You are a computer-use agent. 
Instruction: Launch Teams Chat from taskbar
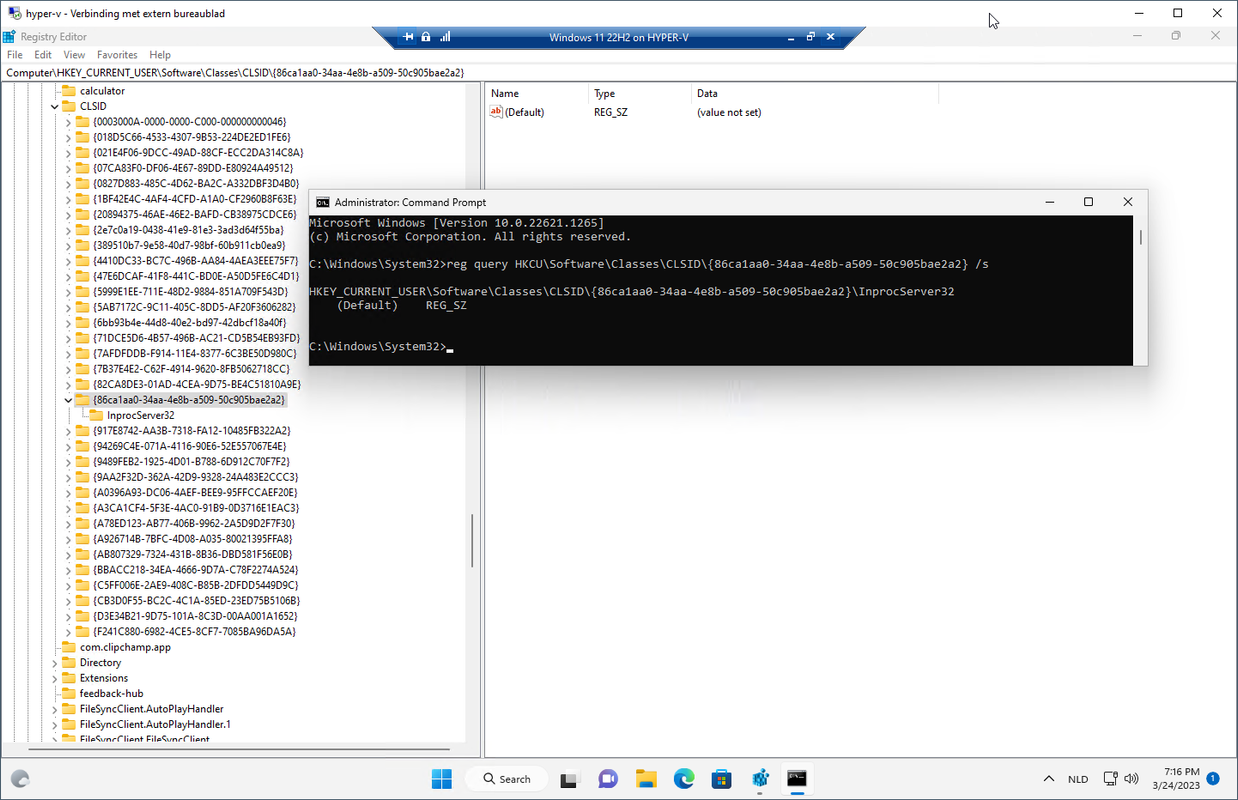[x=607, y=779]
